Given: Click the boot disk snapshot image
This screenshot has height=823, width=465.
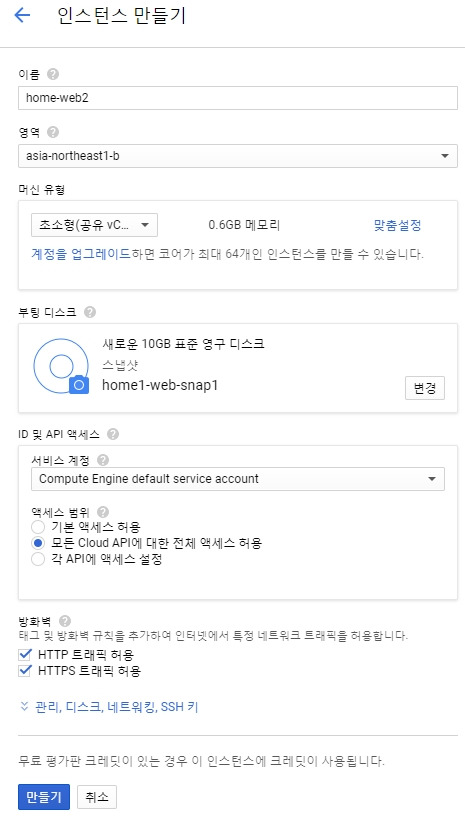Looking at the screenshot, I should pyautogui.click(x=61, y=366).
